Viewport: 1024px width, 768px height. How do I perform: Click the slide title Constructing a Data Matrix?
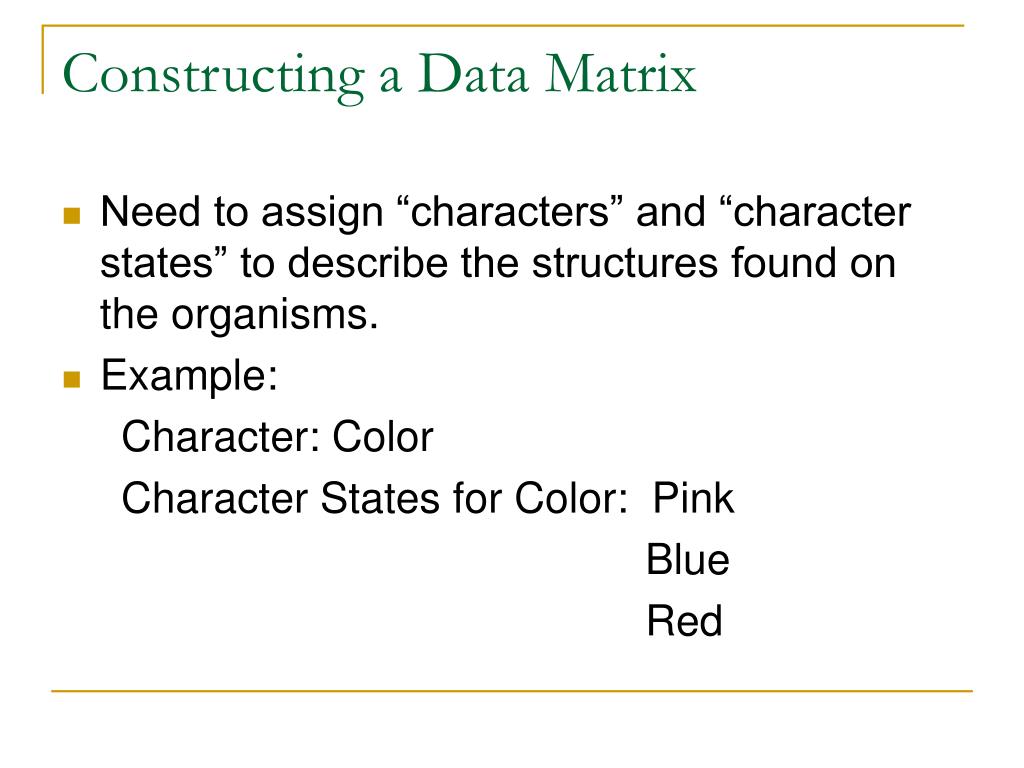[x=379, y=75]
